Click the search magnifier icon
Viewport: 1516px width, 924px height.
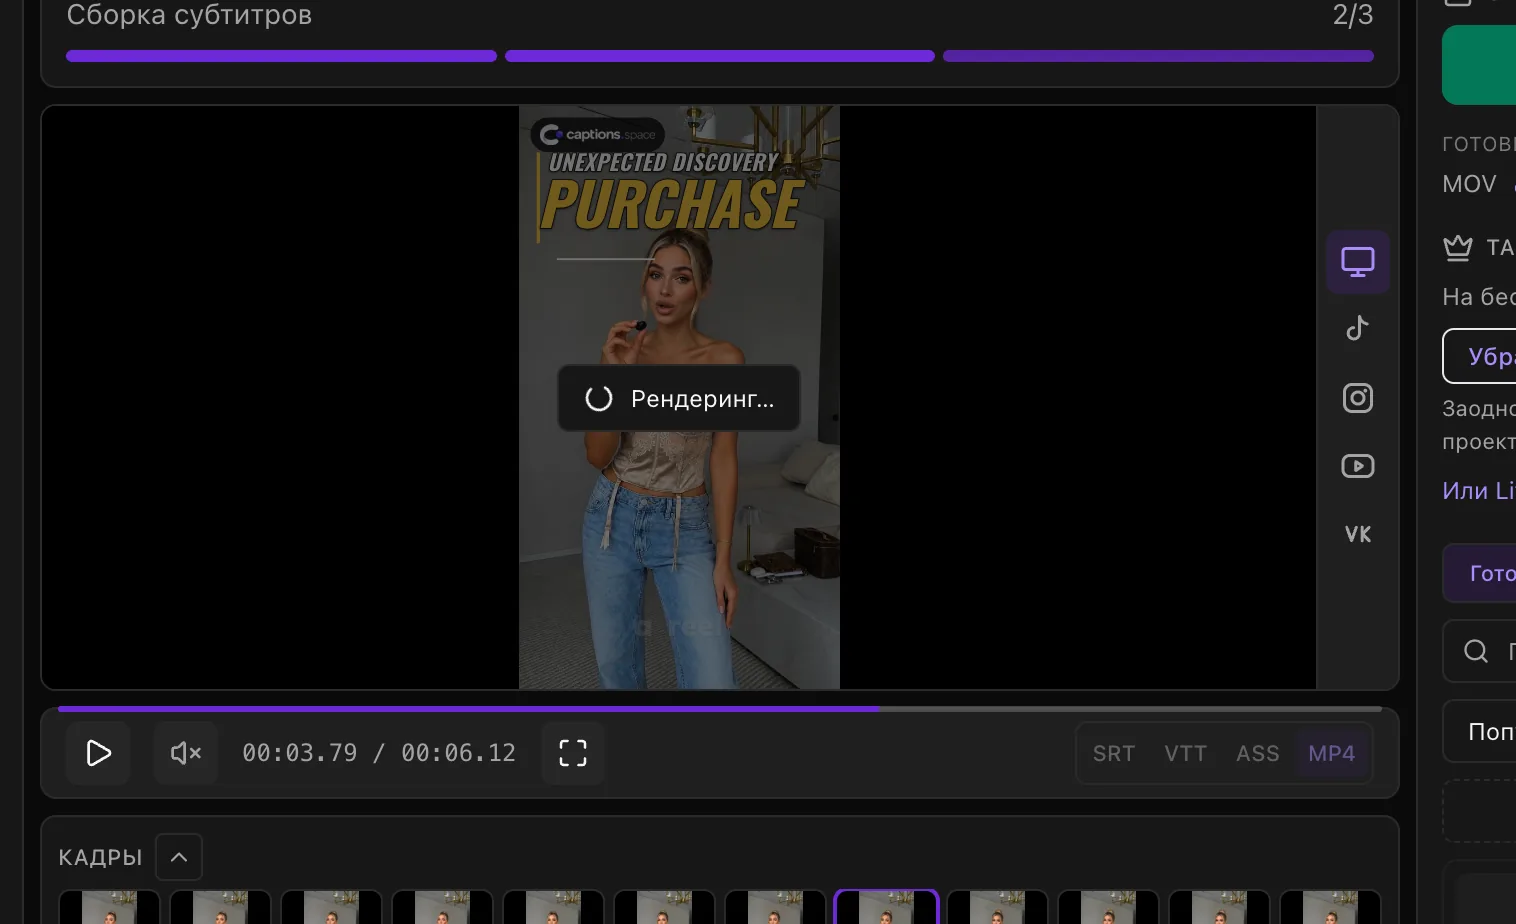click(x=1476, y=651)
